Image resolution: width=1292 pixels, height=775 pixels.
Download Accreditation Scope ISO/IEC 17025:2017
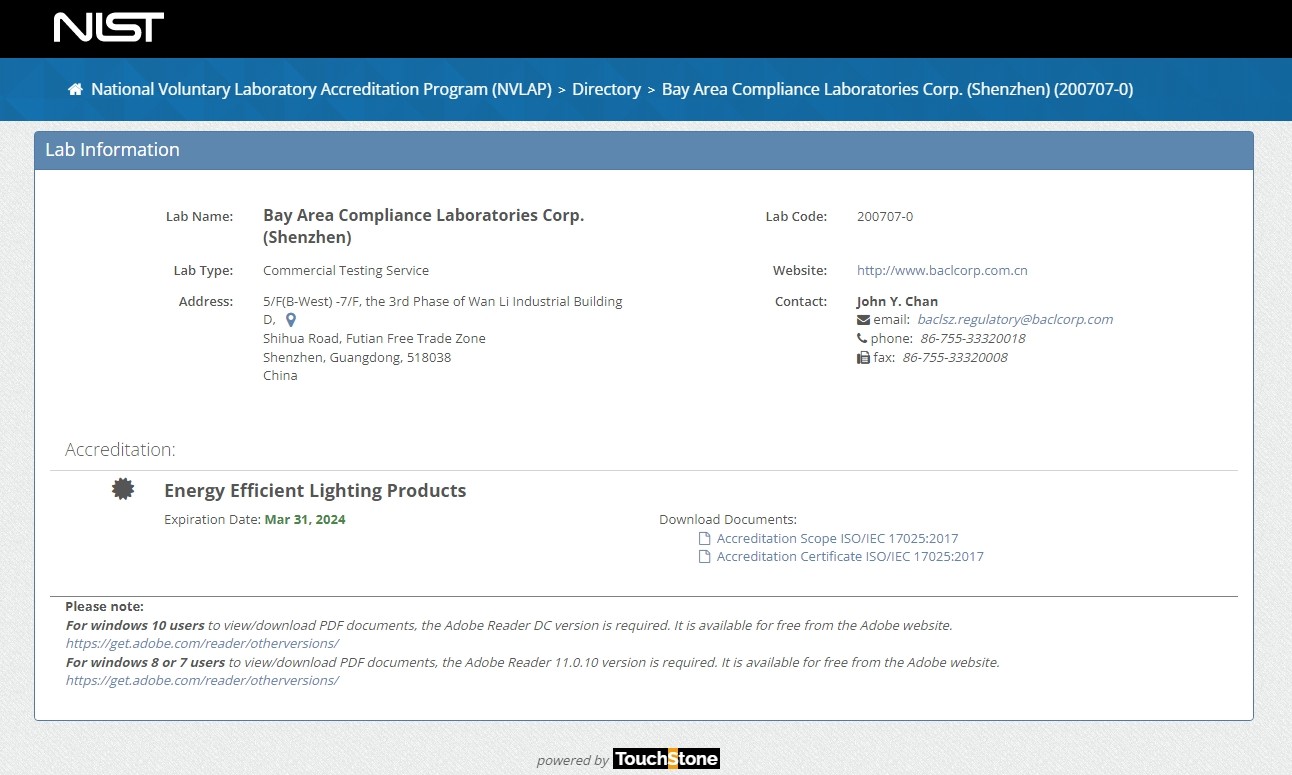[x=837, y=538]
